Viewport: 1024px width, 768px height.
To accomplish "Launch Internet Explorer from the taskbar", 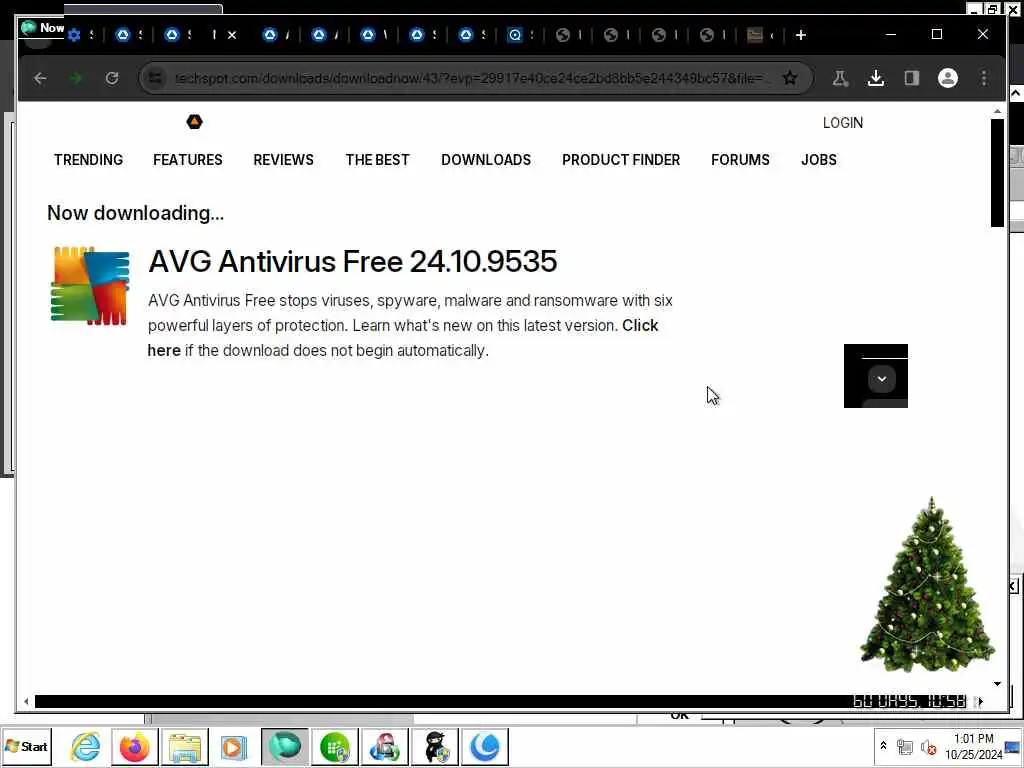I will 86,746.
